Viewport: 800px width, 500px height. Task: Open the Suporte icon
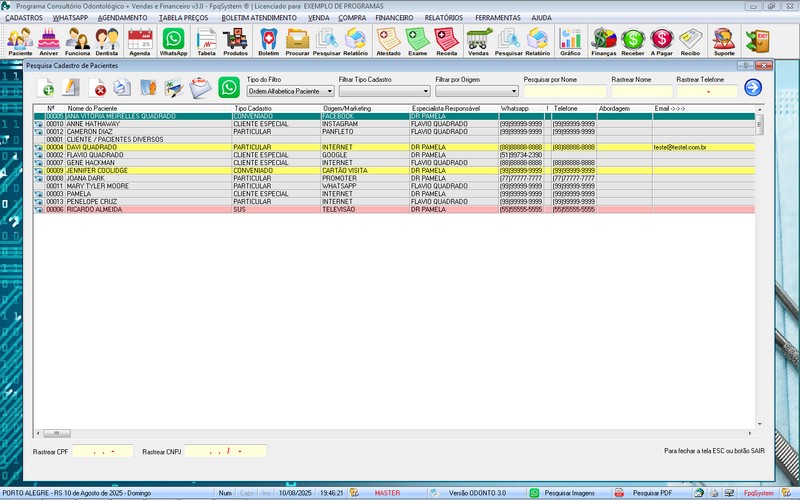tap(724, 41)
